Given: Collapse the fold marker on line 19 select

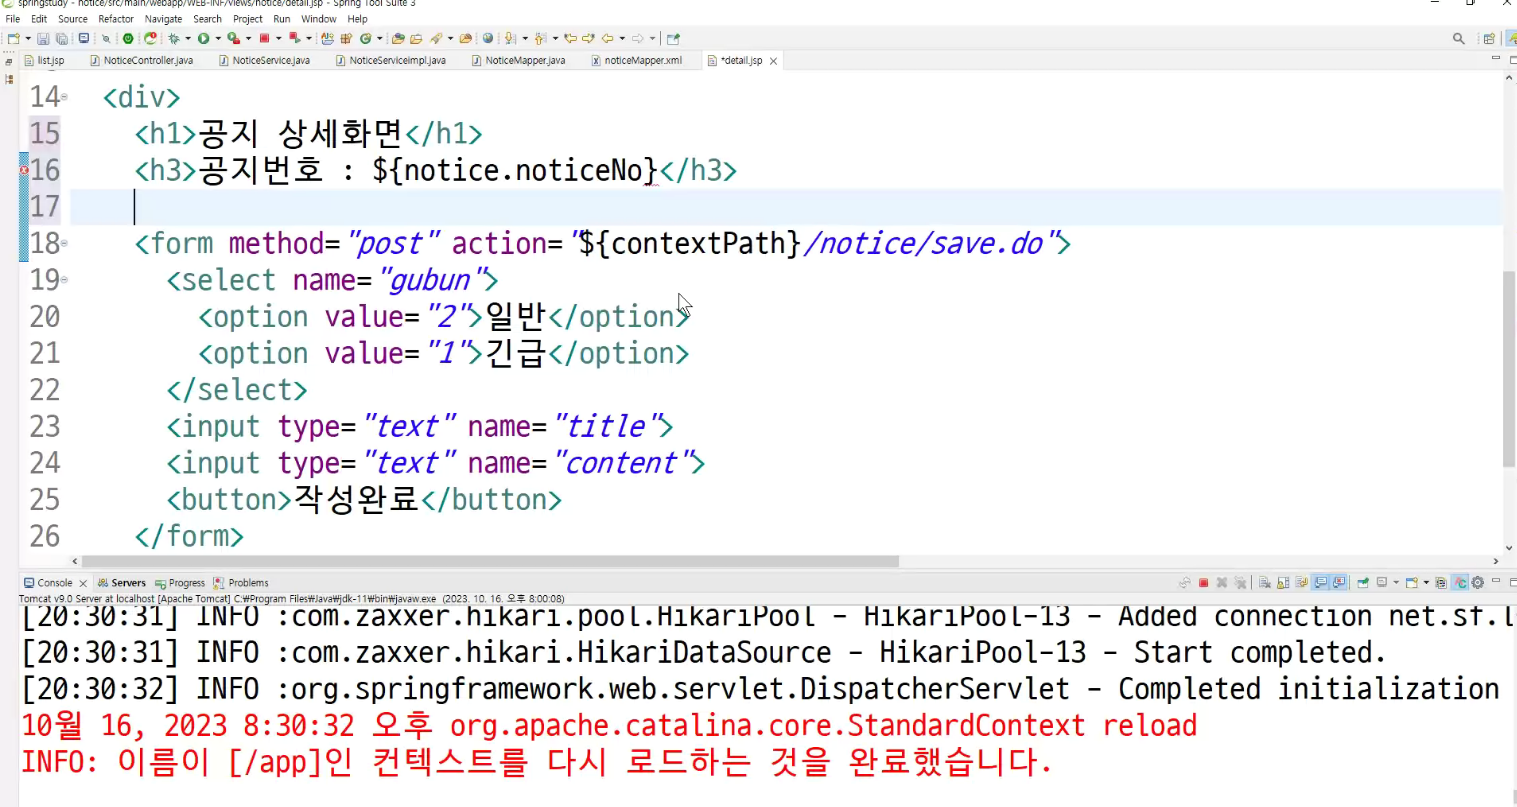Looking at the screenshot, I should point(65,280).
